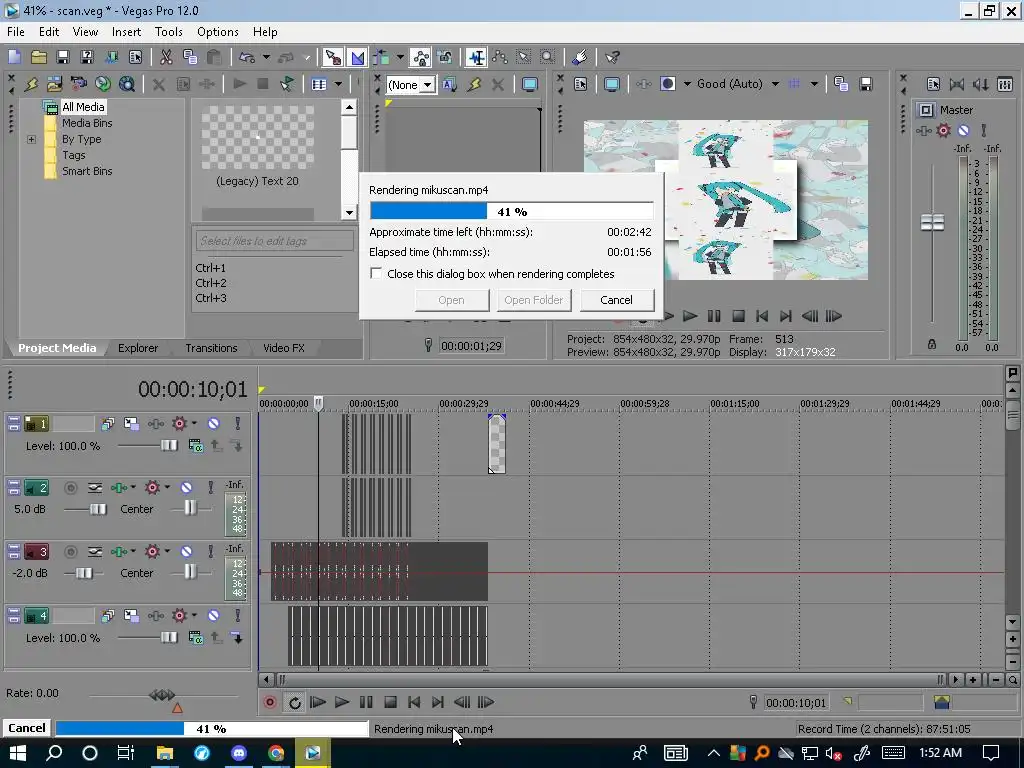
Task: Click the Record button in timeline transport
Action: [270, 702]
